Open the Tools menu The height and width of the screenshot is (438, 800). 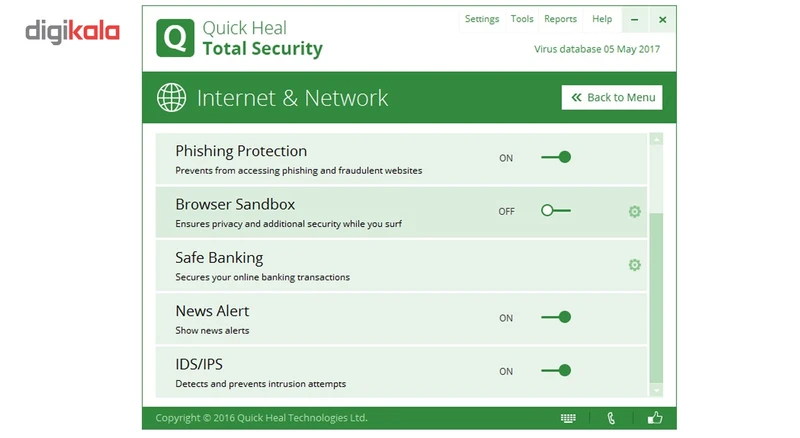click(522, 19)
